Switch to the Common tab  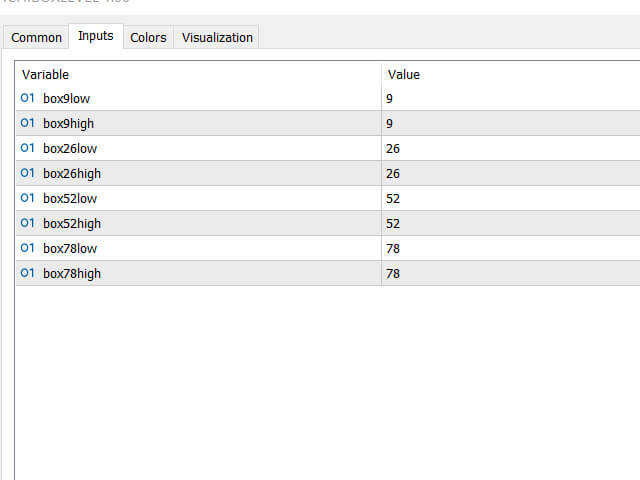pos(36,38)
